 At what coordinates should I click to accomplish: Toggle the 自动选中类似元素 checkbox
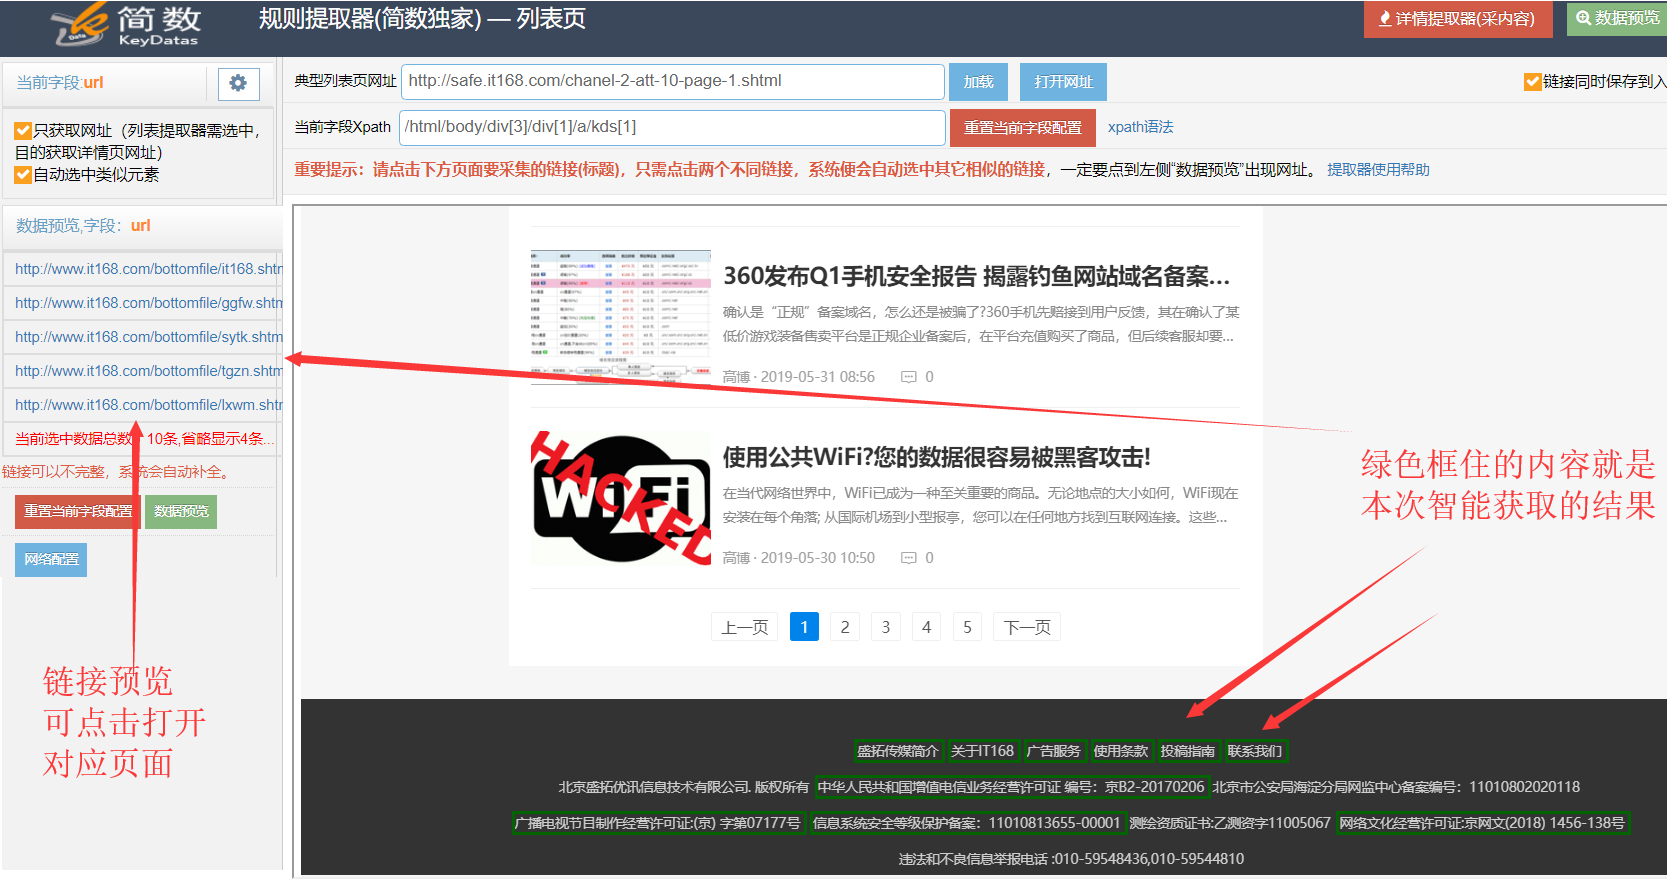click(23, 175)
